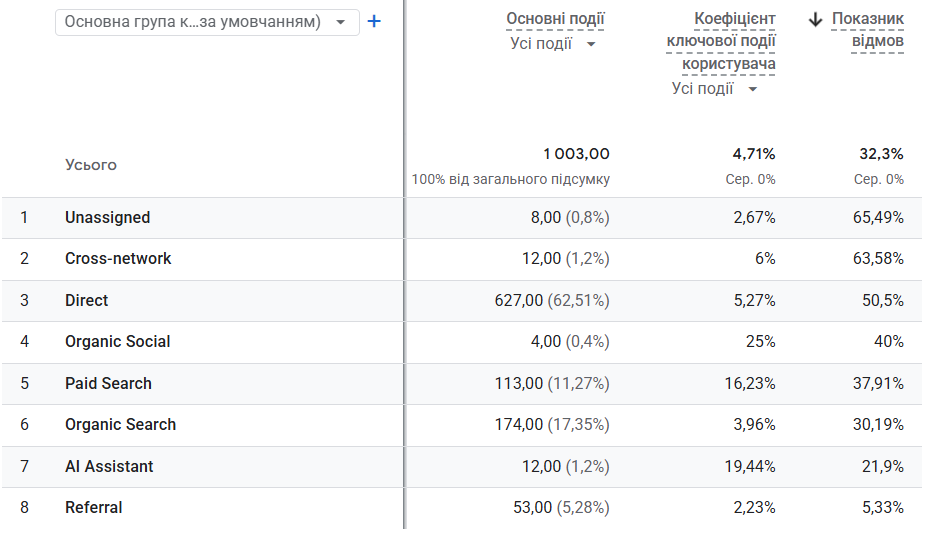Screen dimensions: 943x534
Task: Click the Paid Search value 113,00 (11,27%)
Action: (x=552, y=384)
